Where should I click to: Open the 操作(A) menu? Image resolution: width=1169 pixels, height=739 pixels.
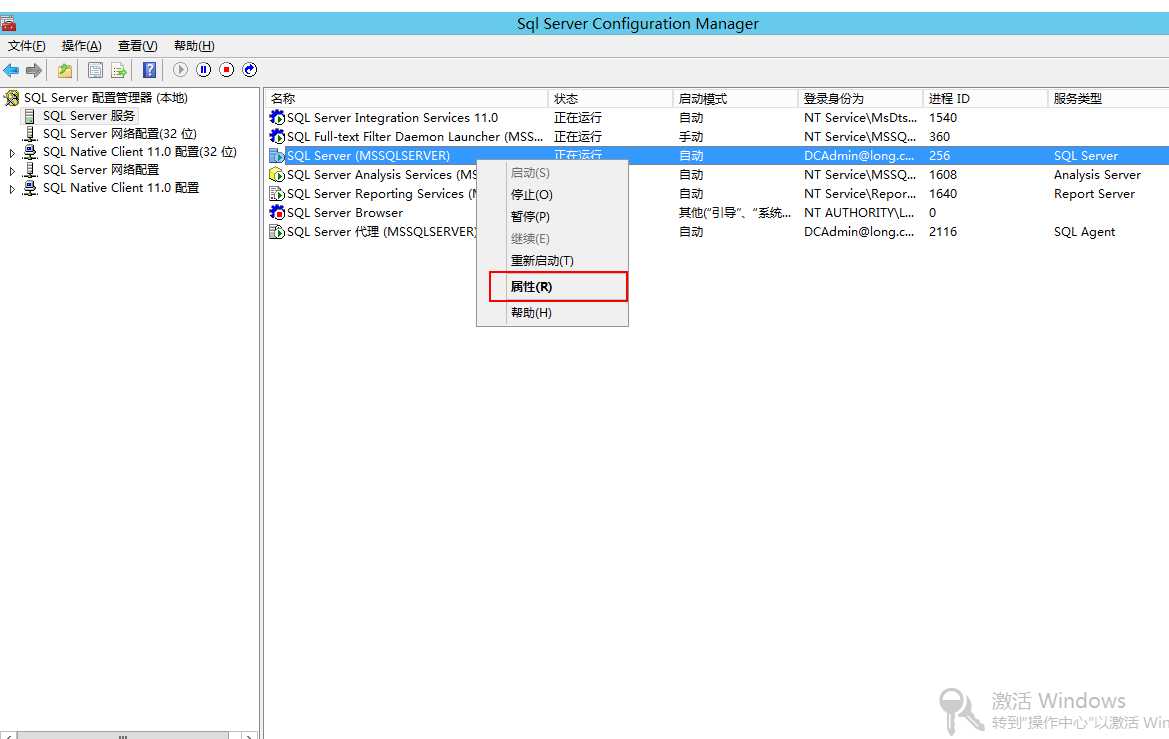(x=81, y=46)
